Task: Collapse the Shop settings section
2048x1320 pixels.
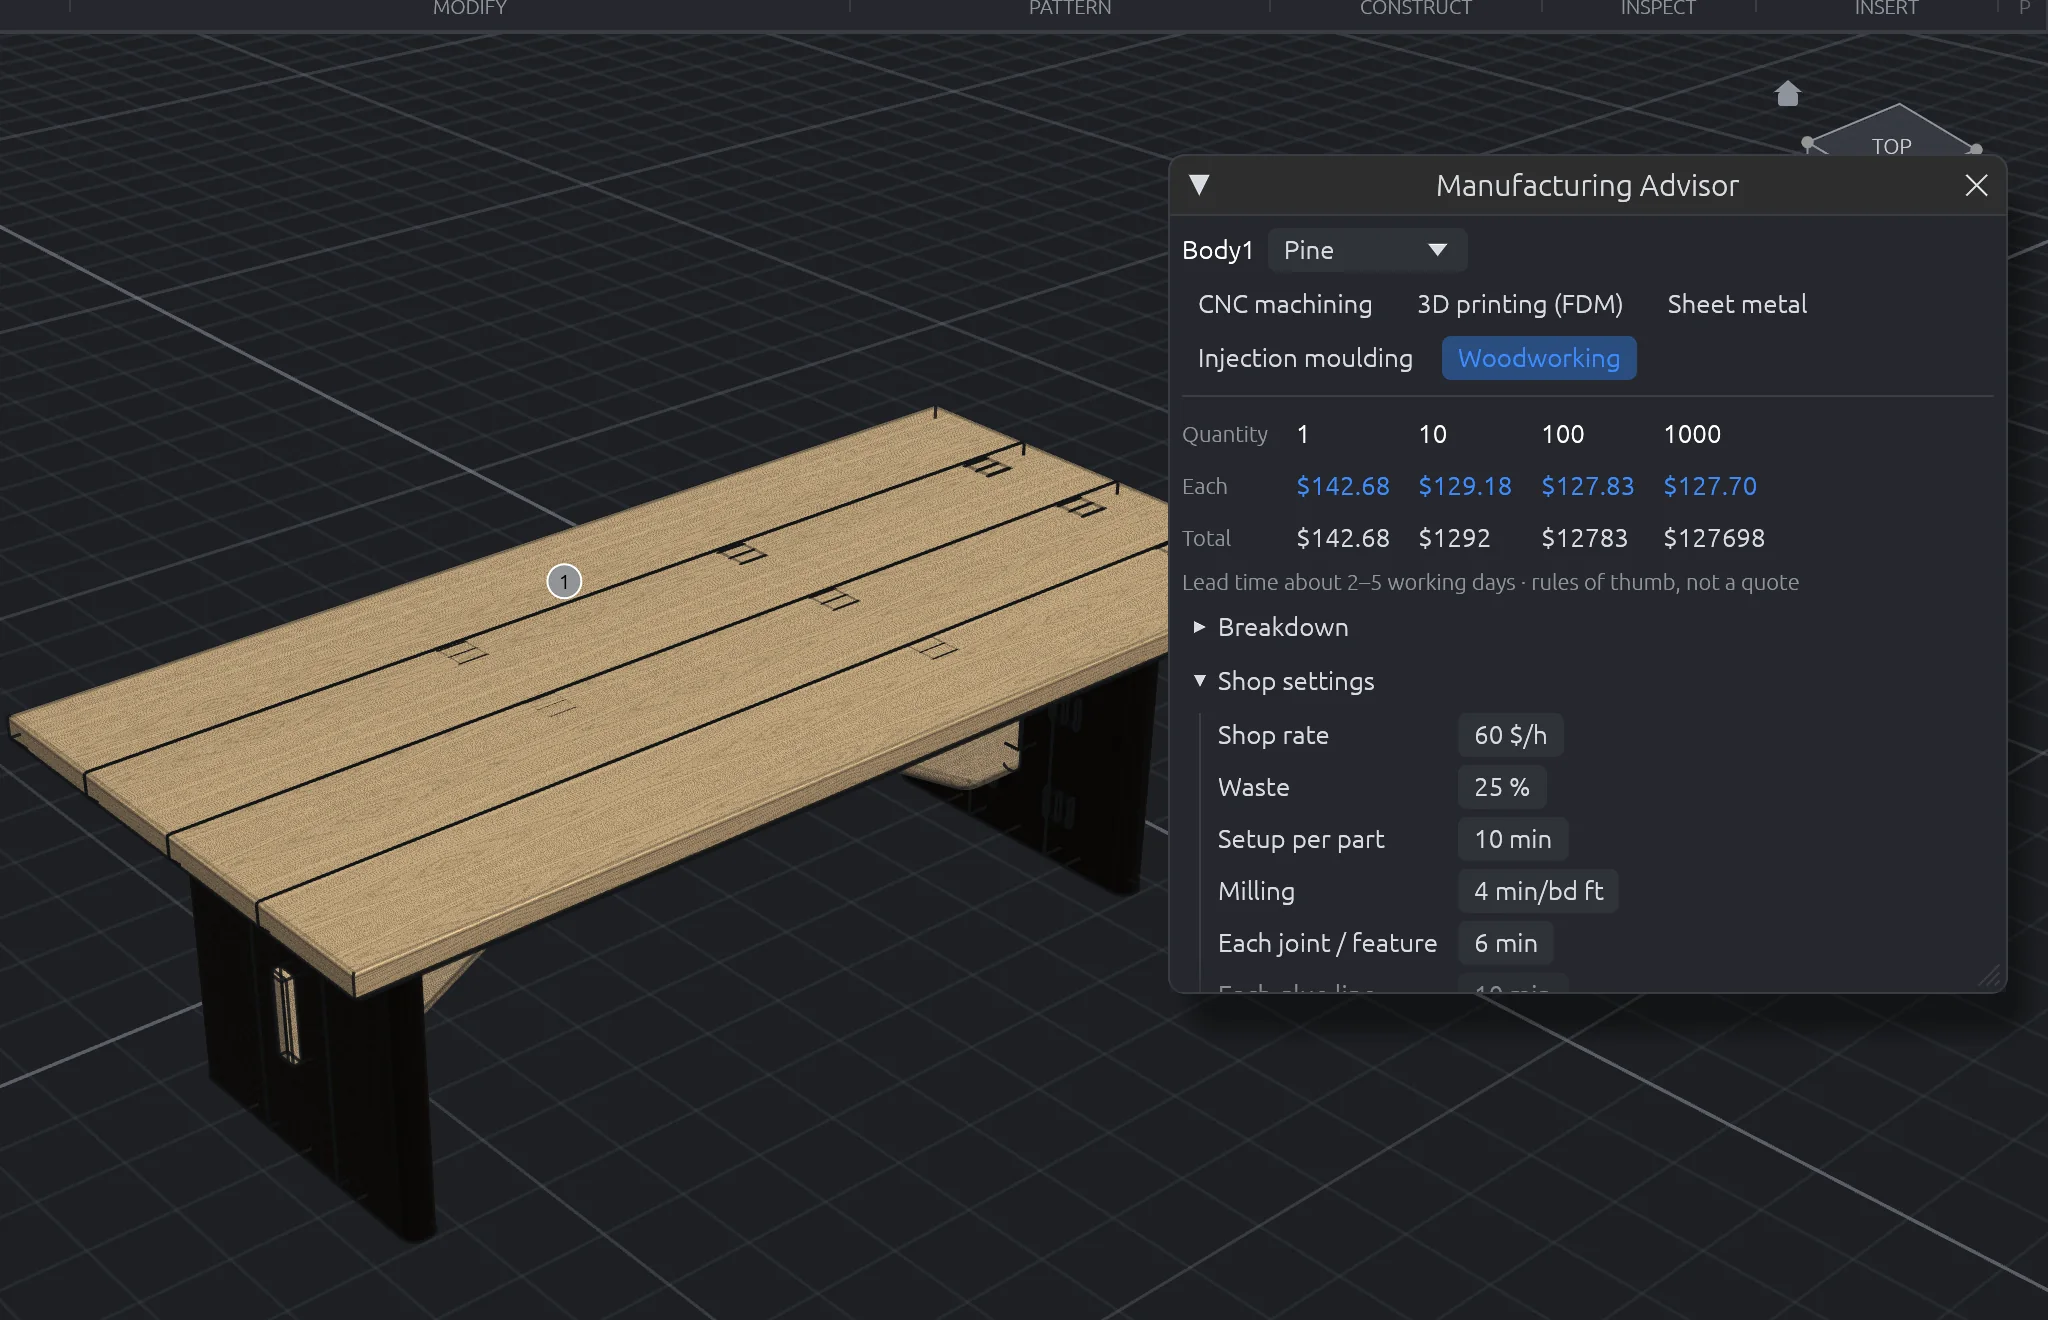Action: point(1284,681)
